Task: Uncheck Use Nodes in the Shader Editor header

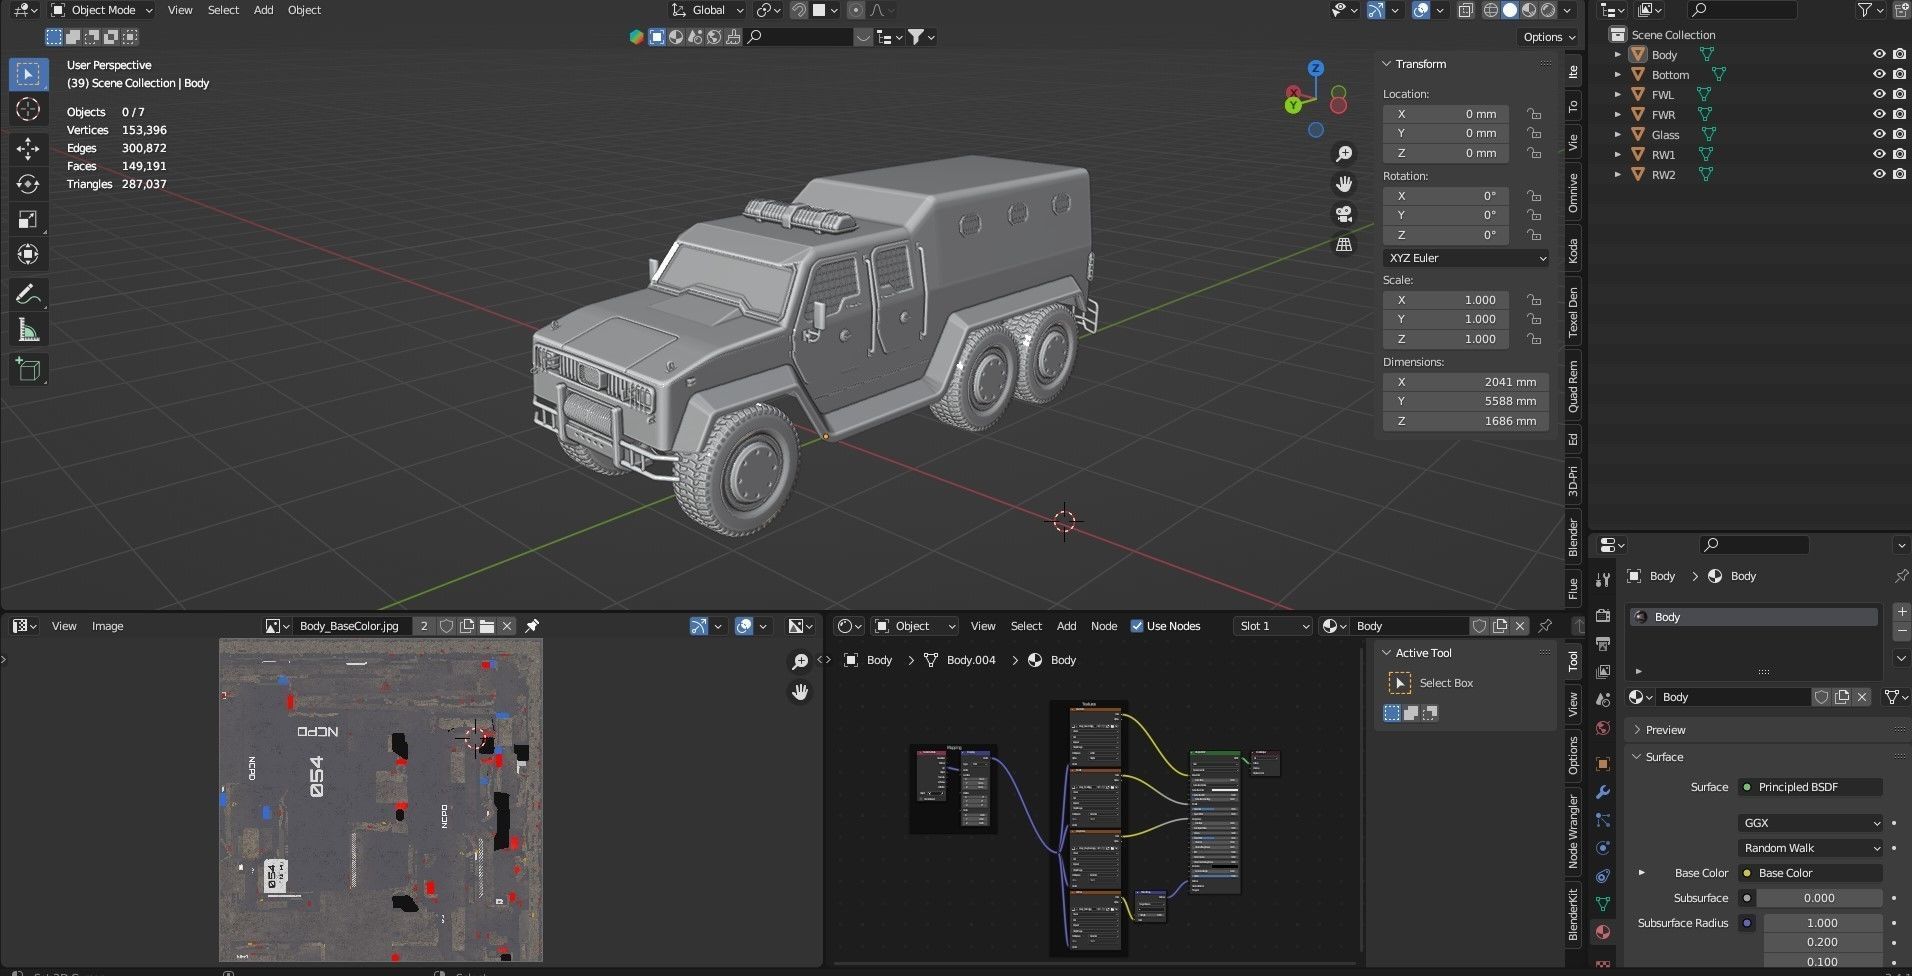Action: [x=1137, y=625]
